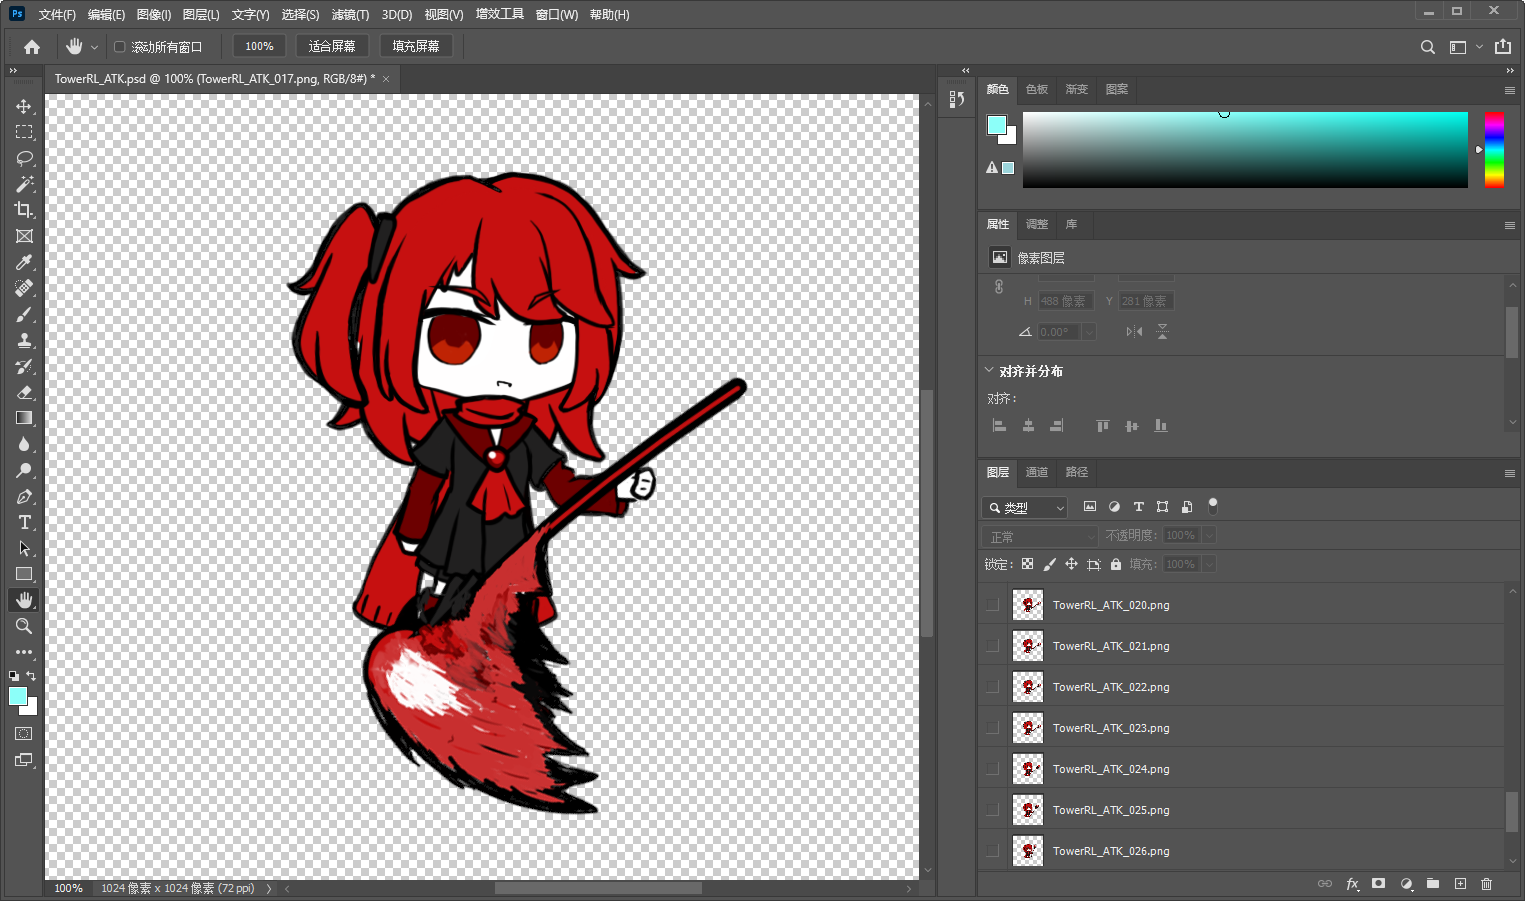Switch to the Swatches tab

point(1037,89)
